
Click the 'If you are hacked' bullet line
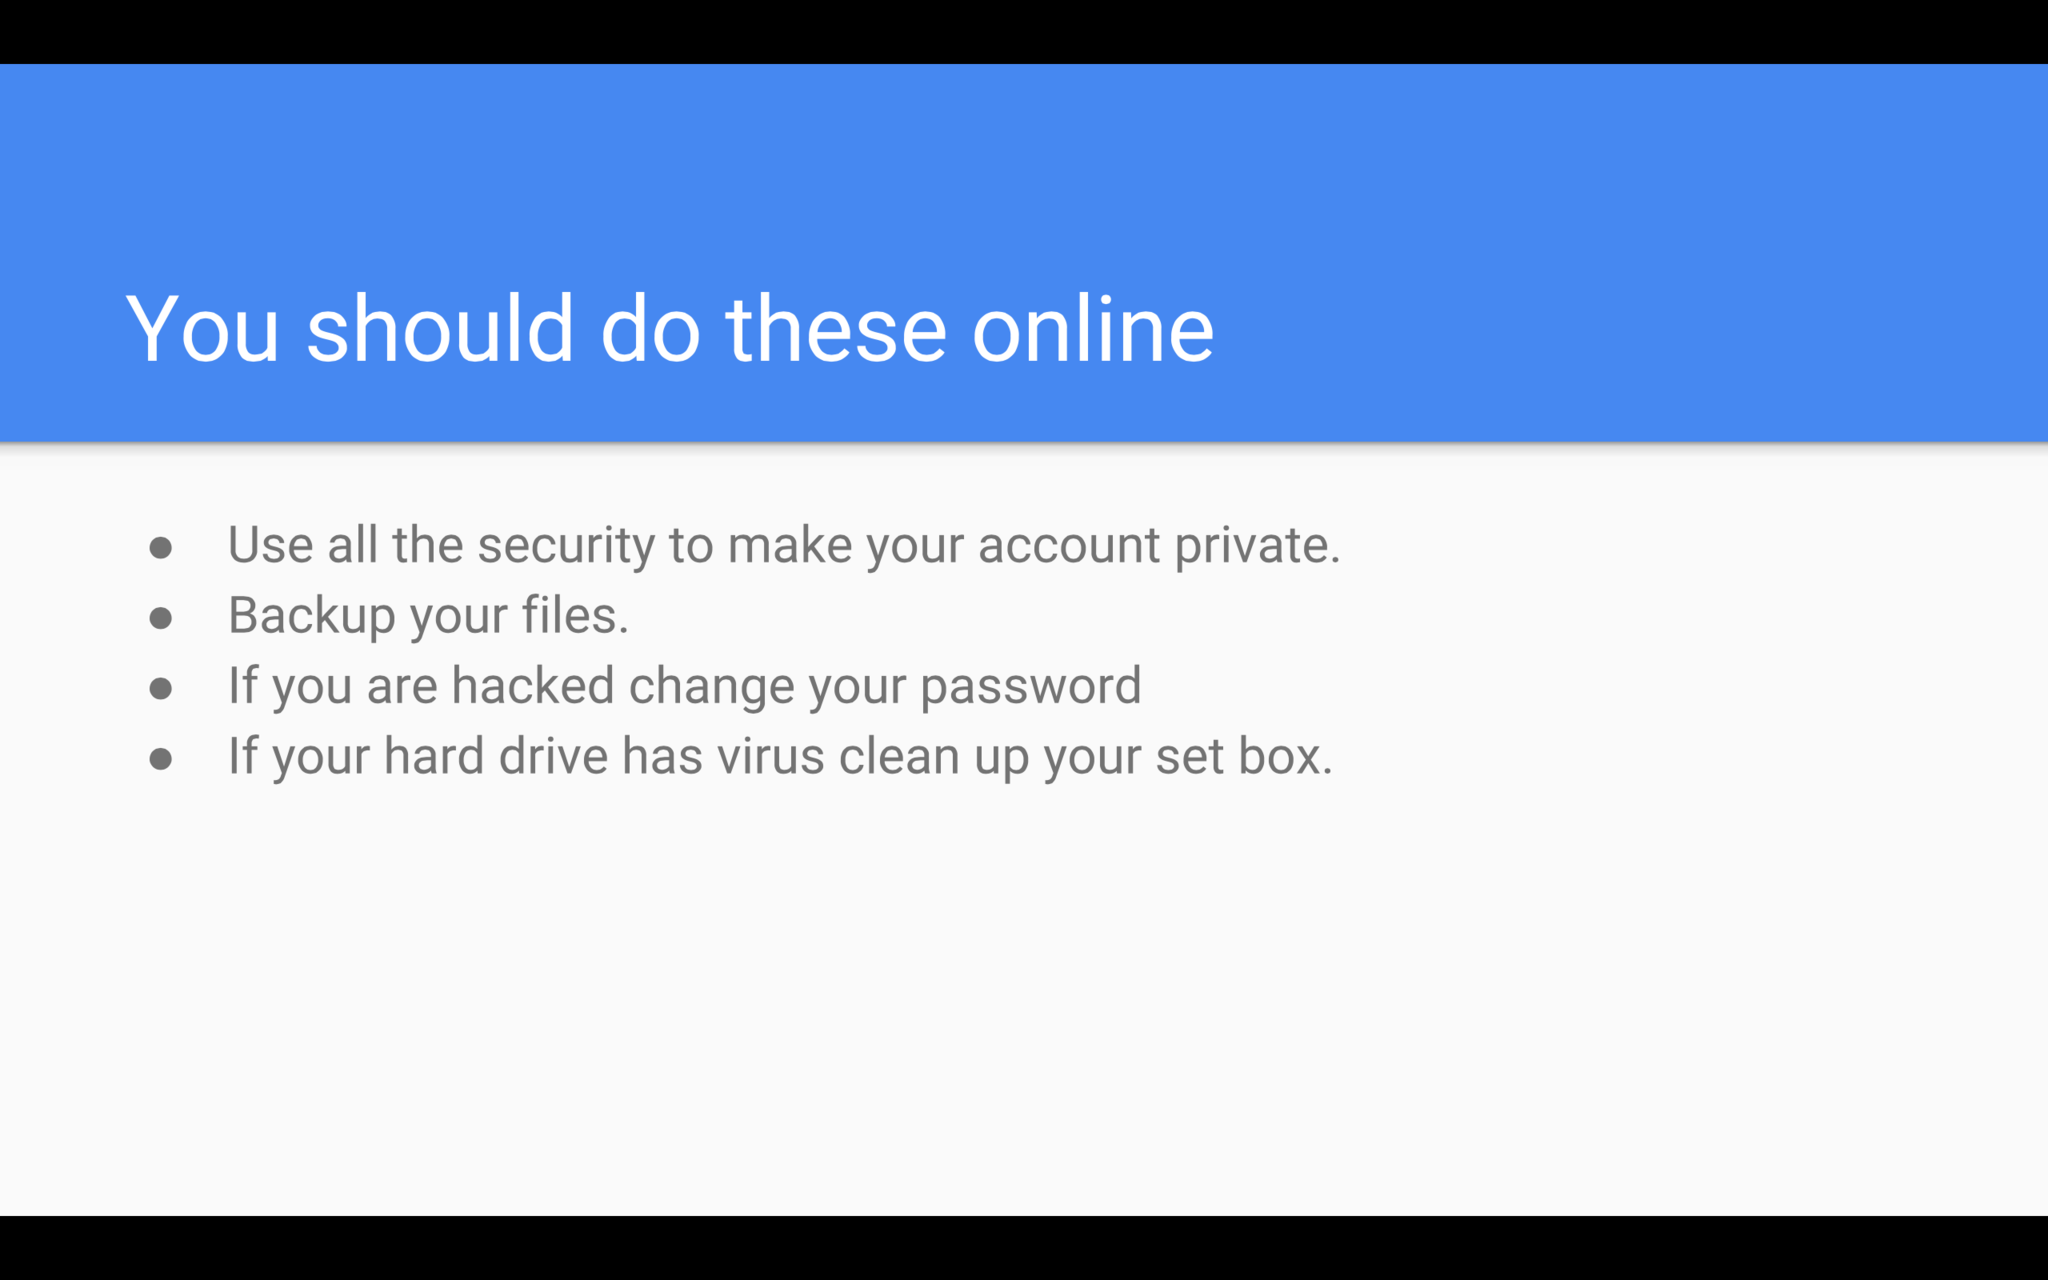[x=684, y=686]
